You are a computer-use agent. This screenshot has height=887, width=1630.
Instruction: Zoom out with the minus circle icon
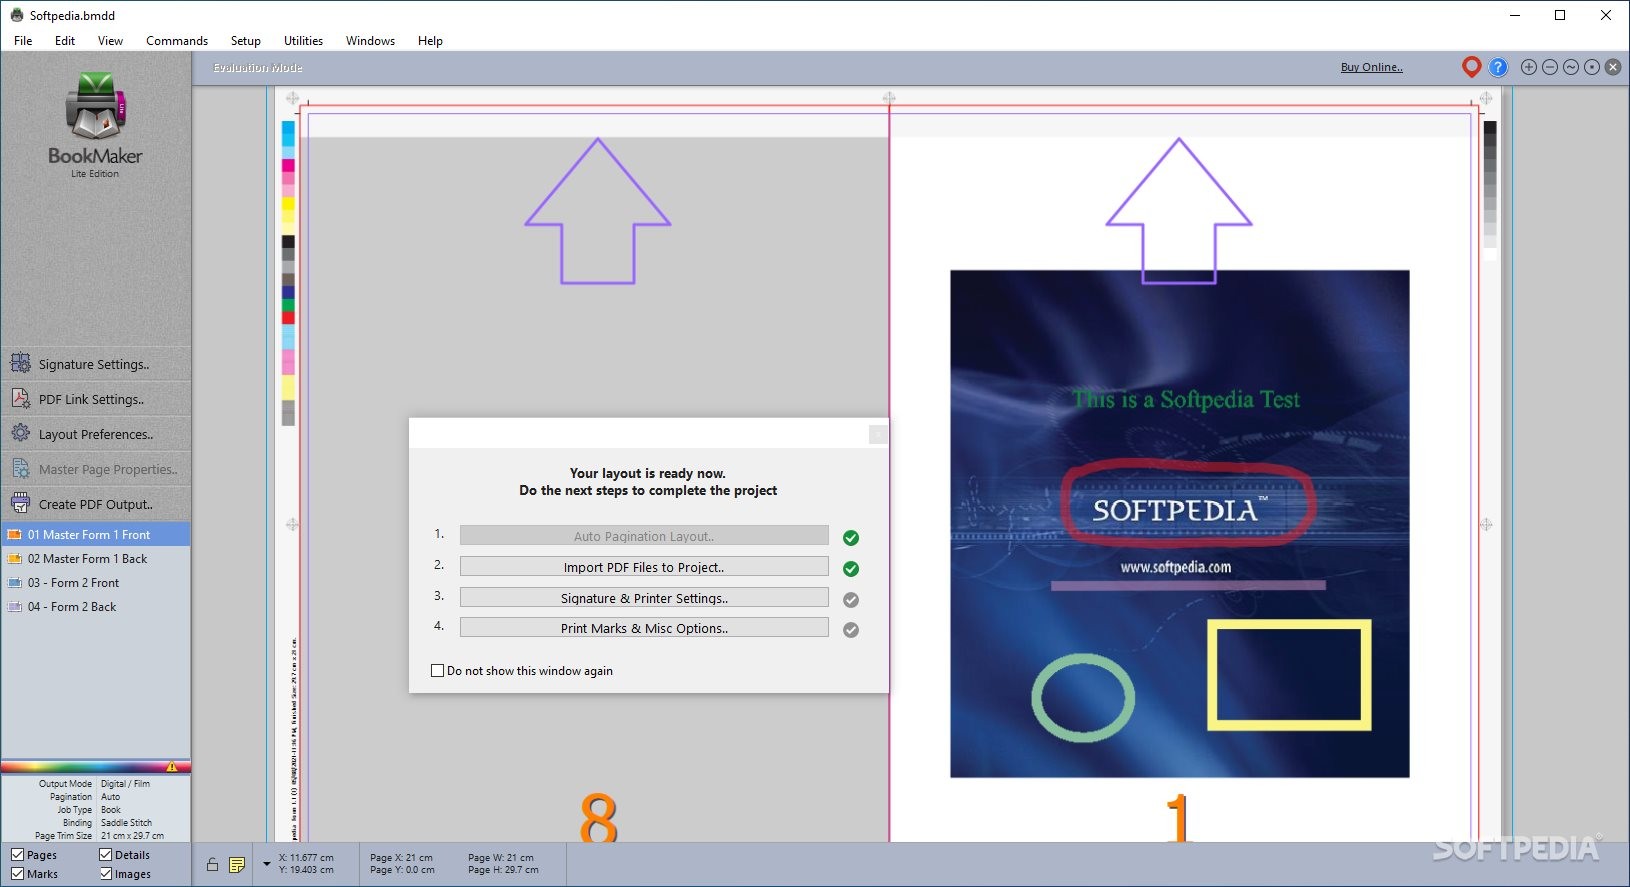point(1550,67)
